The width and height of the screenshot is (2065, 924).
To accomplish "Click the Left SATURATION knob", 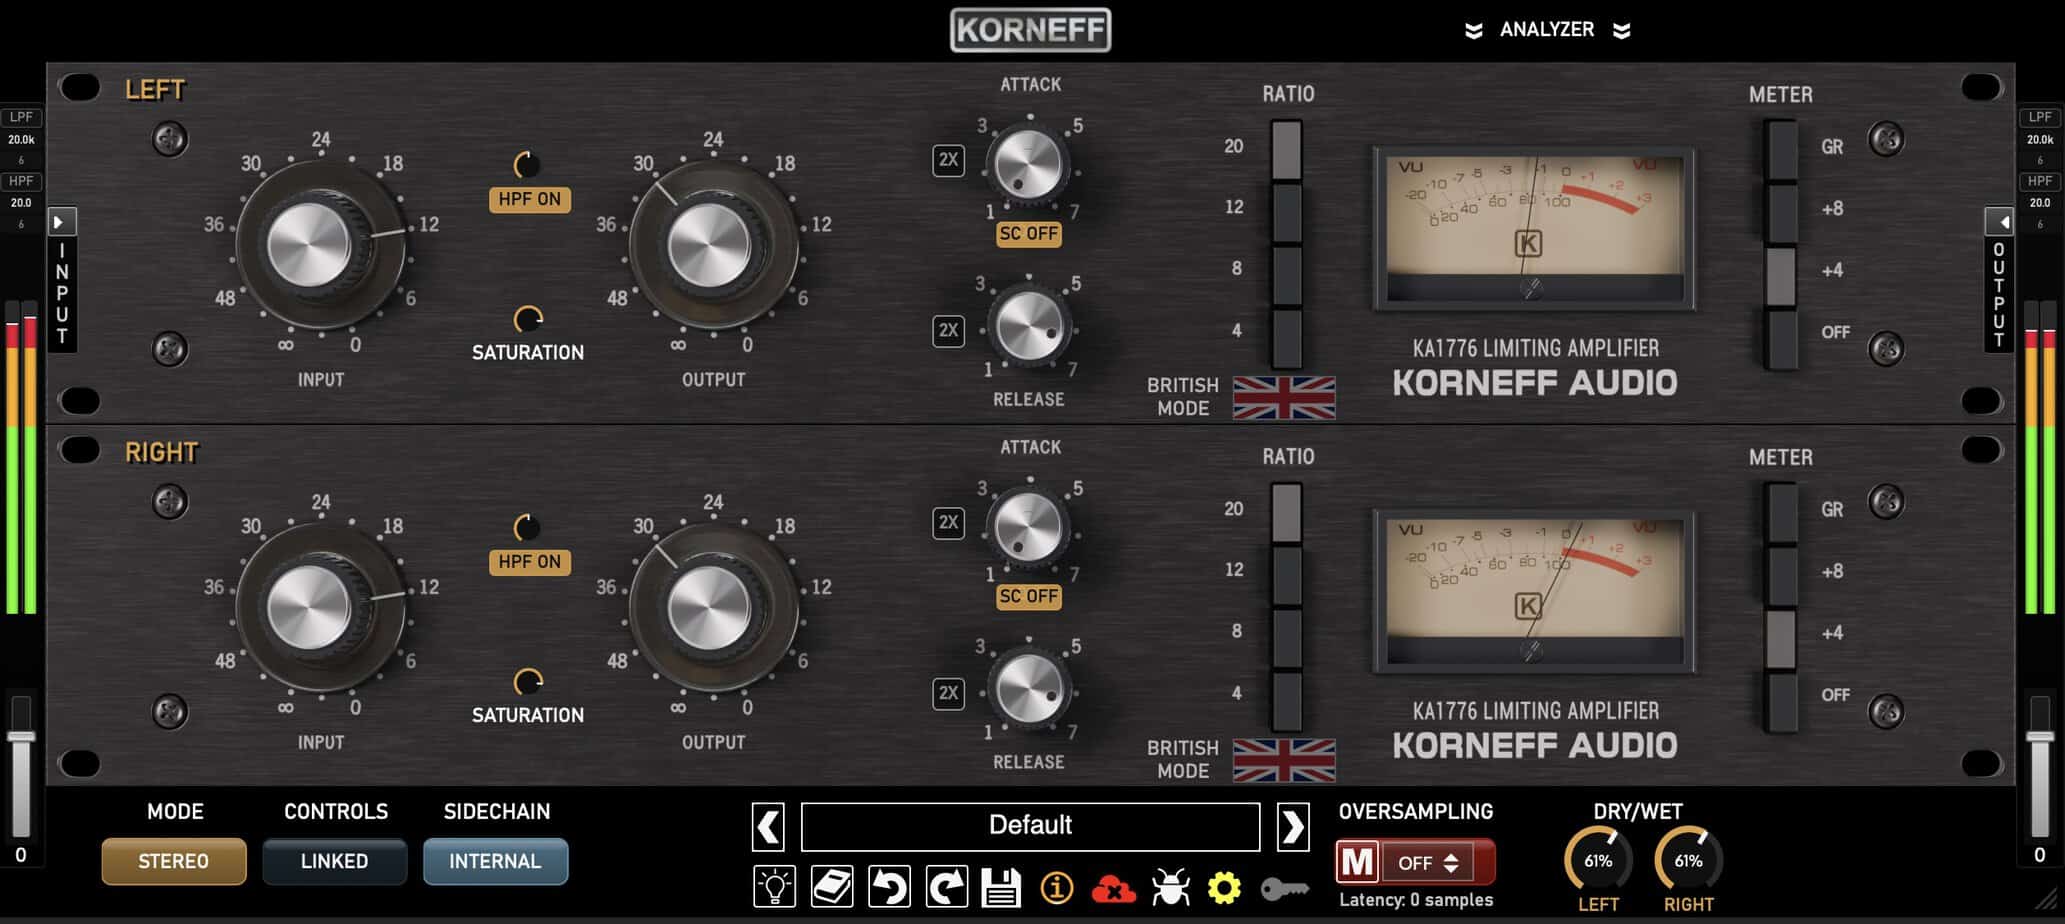I will pyautogui.click(x=528, y=320).
